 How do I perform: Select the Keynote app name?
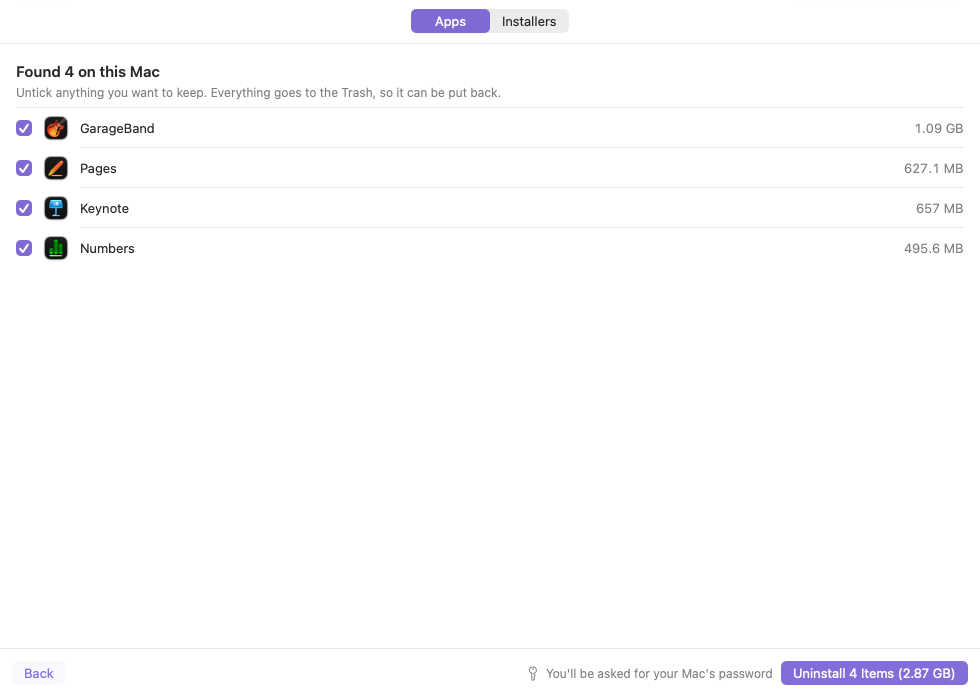coord(104,208)
